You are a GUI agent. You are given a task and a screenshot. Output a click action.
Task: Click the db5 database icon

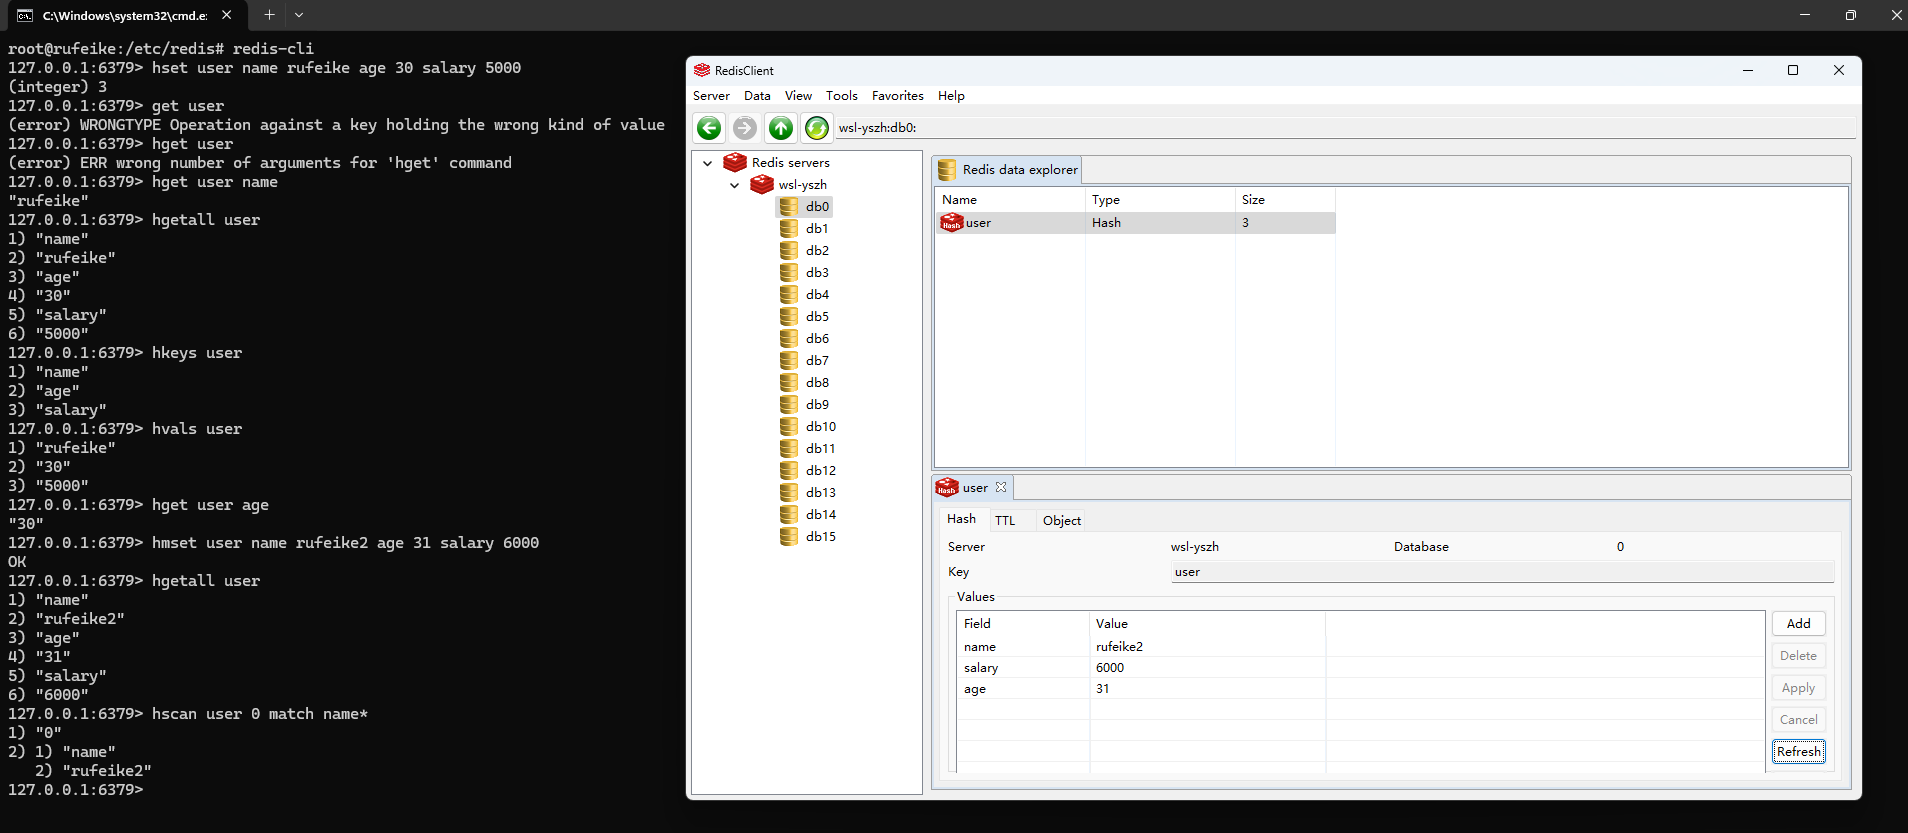point(789,316)
